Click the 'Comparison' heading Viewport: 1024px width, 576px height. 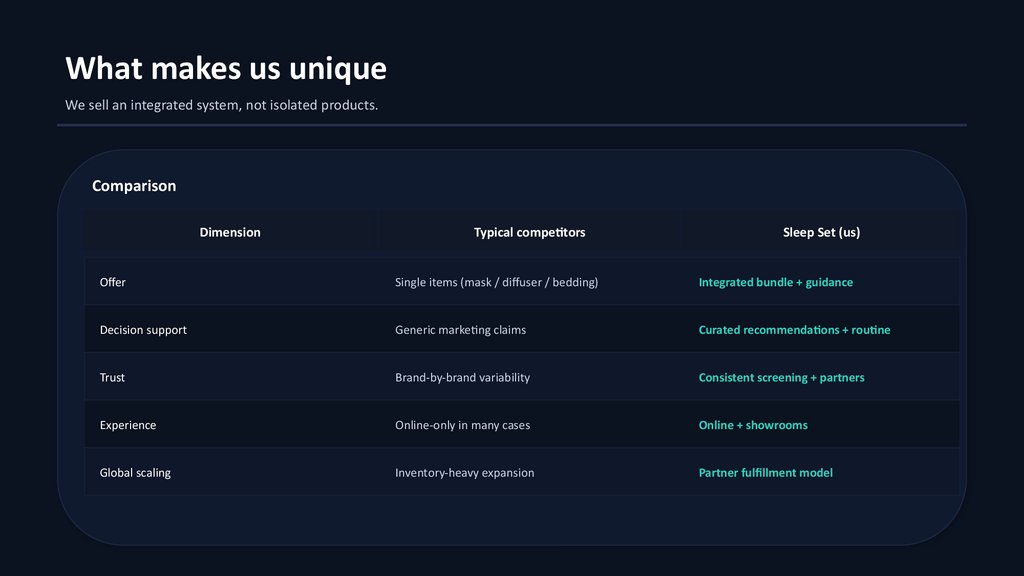click(134, 186)
